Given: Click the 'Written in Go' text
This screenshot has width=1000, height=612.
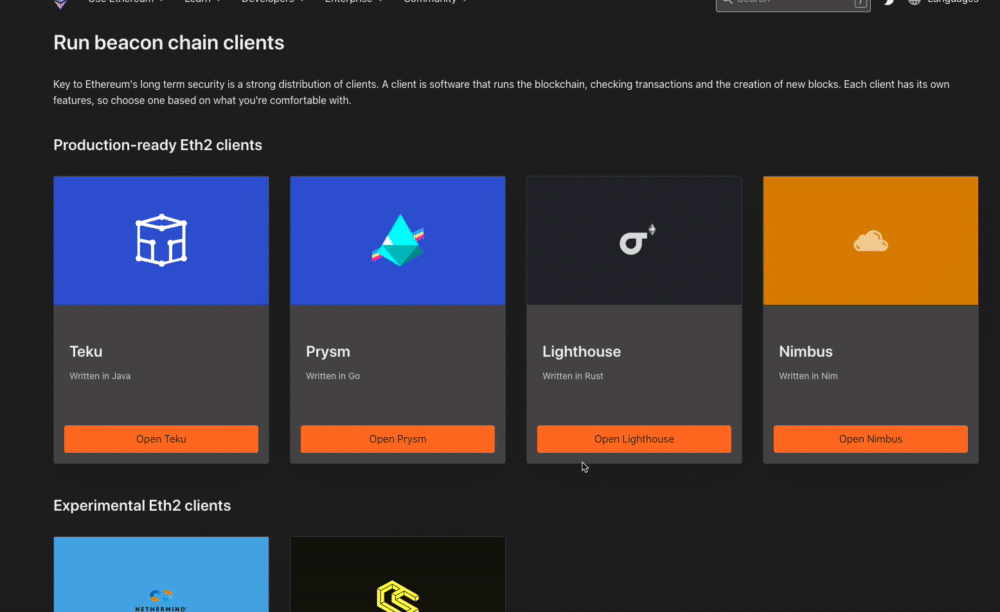Looking at the screenshot, I should [x=333, y=376].
